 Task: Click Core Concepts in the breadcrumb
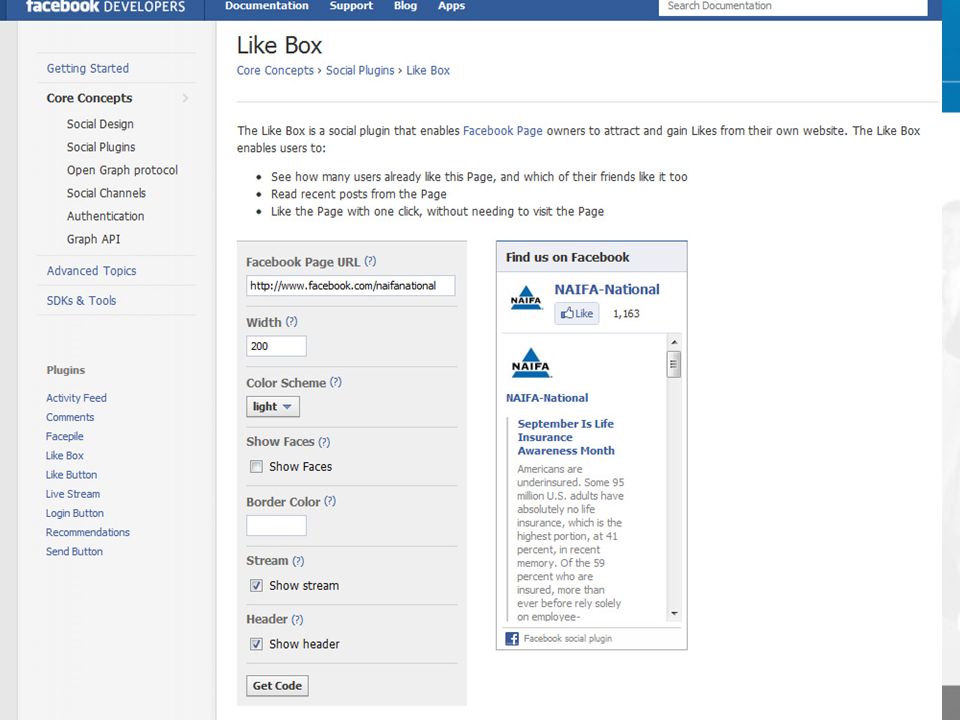[275, 70]
